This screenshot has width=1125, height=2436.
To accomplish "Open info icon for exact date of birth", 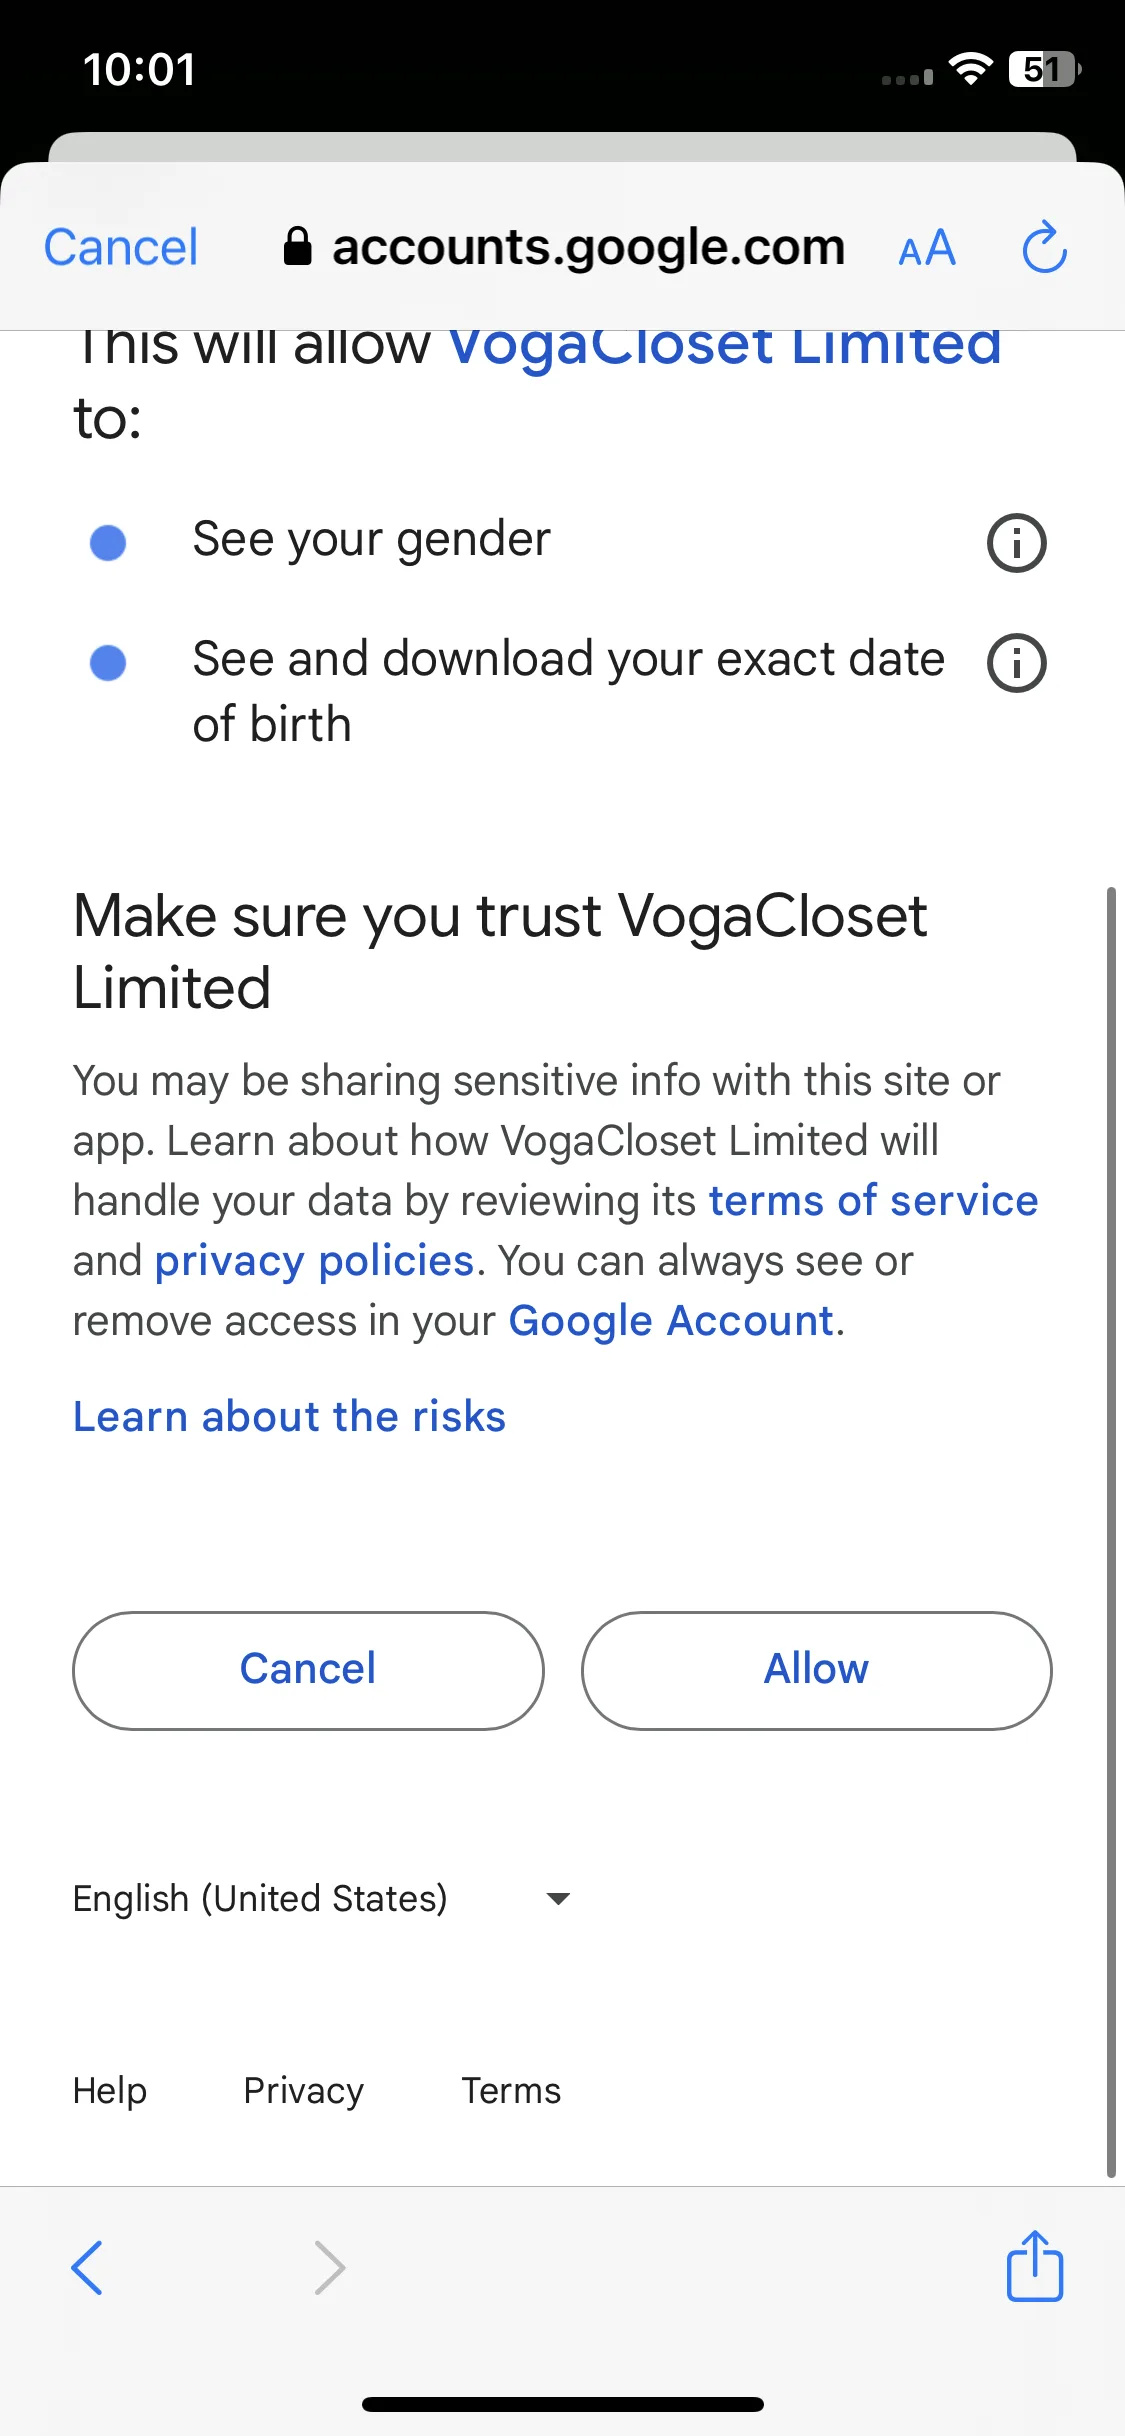I will point(1016,663).
